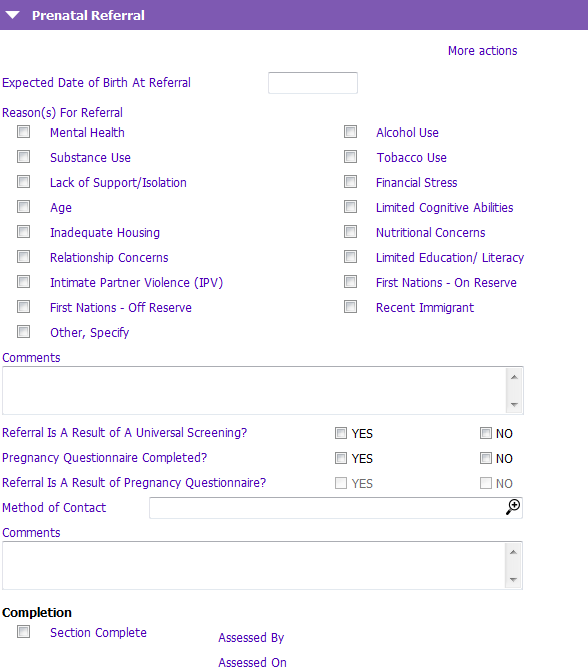Image resolution: width=588 pixels, height=671 pixels.
Task: Open the More actions link
Action: click(482, 51)
